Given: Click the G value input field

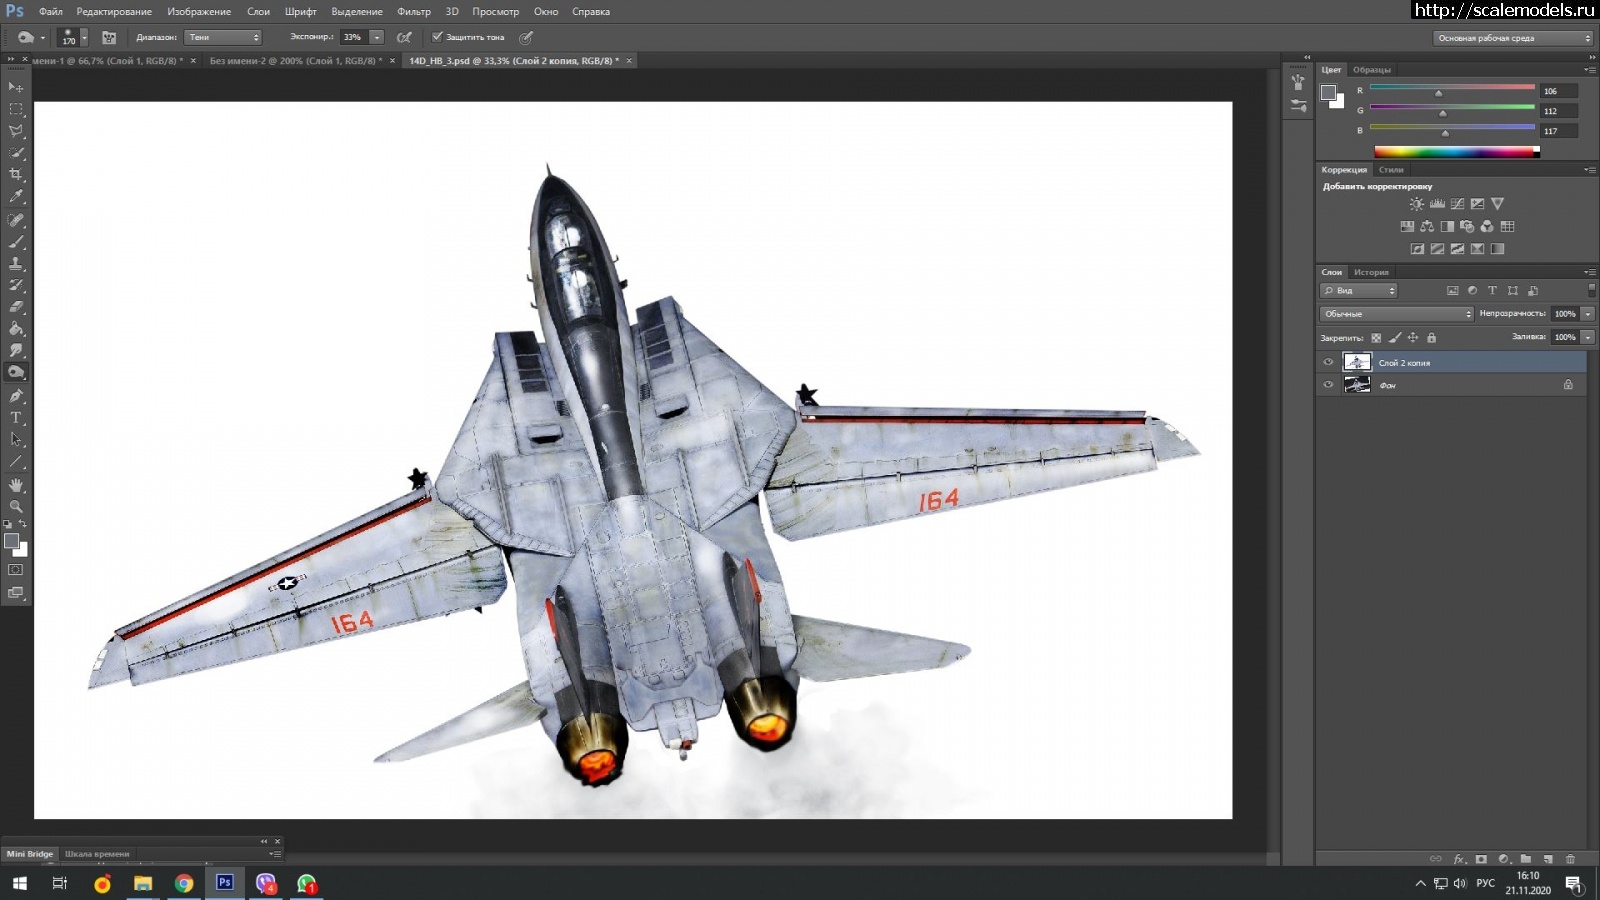Looking at the screenshot, I should point(1559,111).
